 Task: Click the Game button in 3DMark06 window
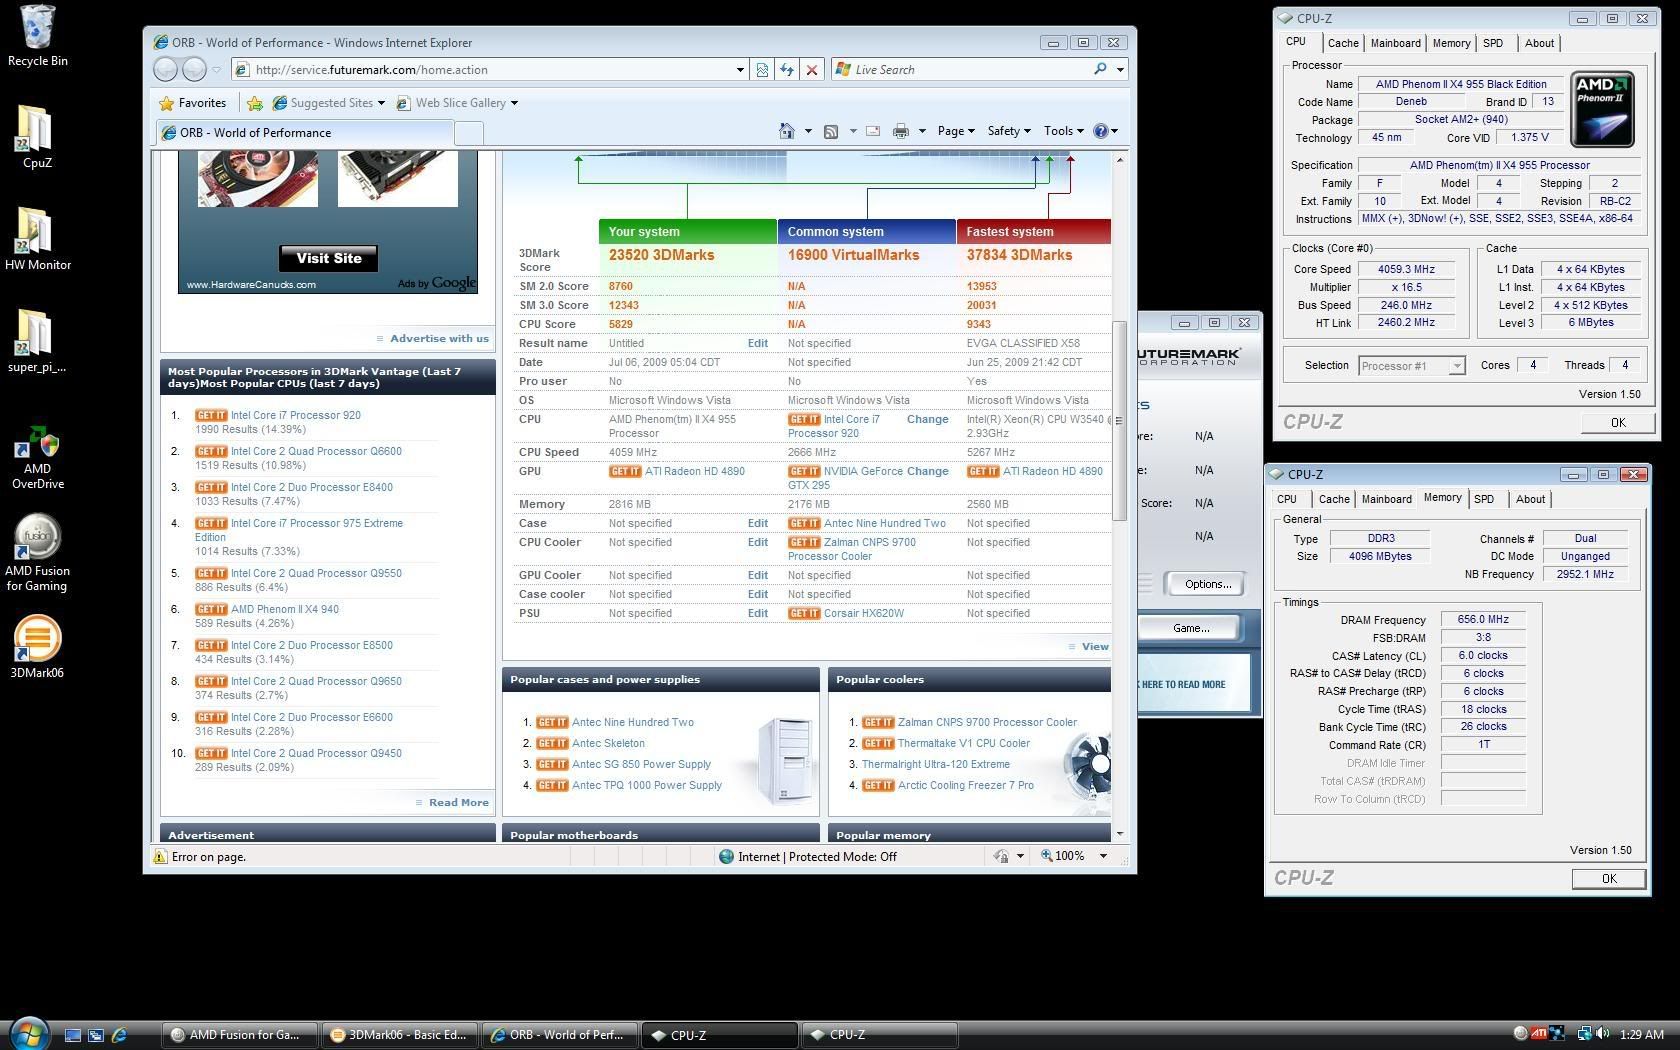(x=1190, y=628)
